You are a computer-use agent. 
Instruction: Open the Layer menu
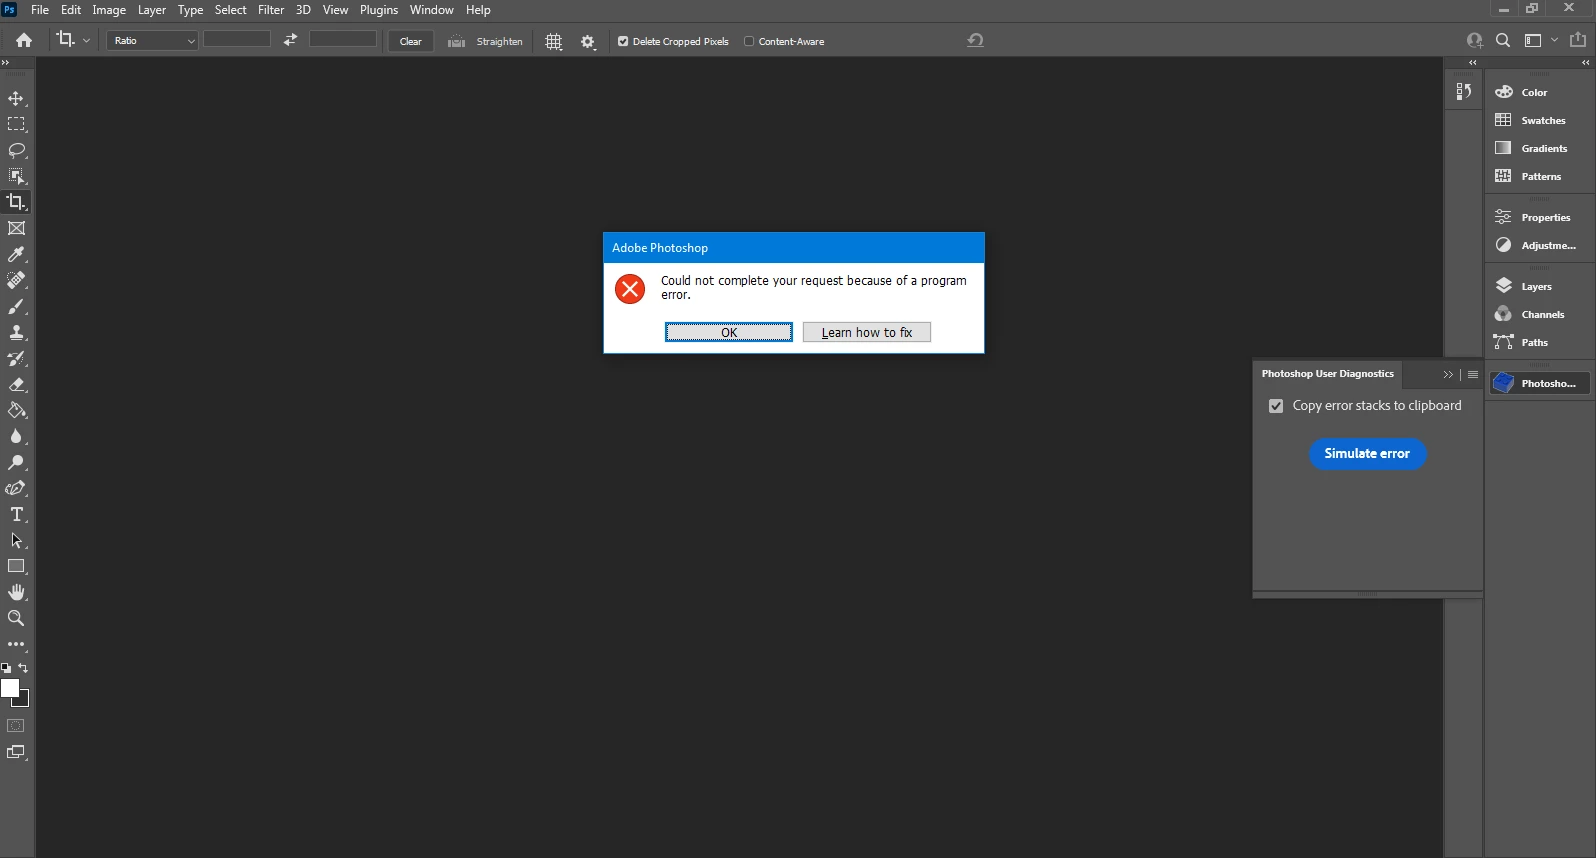[152, 10]
